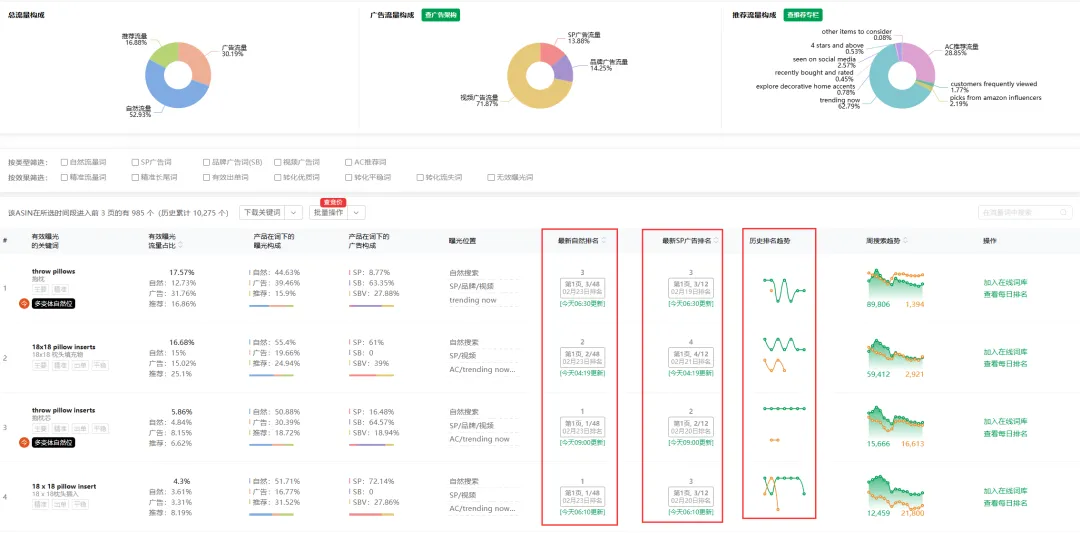Click the keyword text 18x18 pillow inserts

[63, 346]
